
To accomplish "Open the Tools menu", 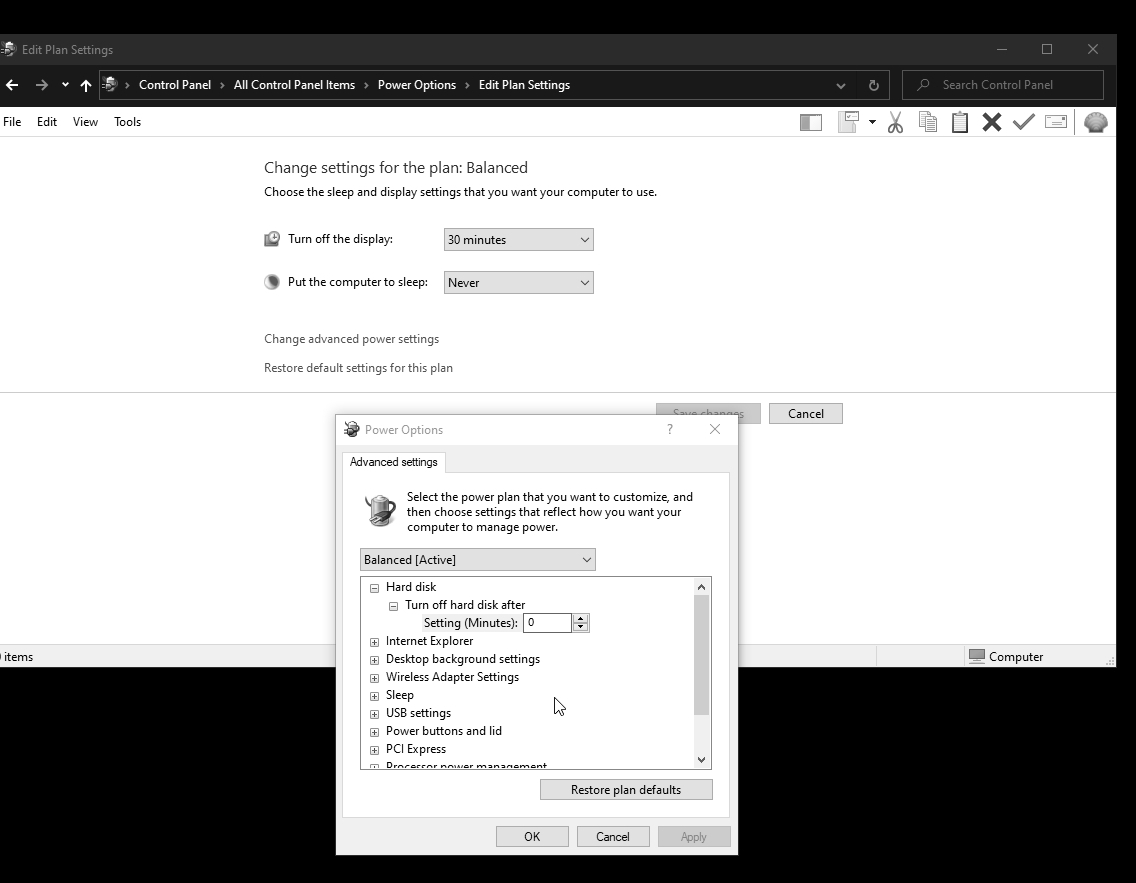I will coord(128,122).
